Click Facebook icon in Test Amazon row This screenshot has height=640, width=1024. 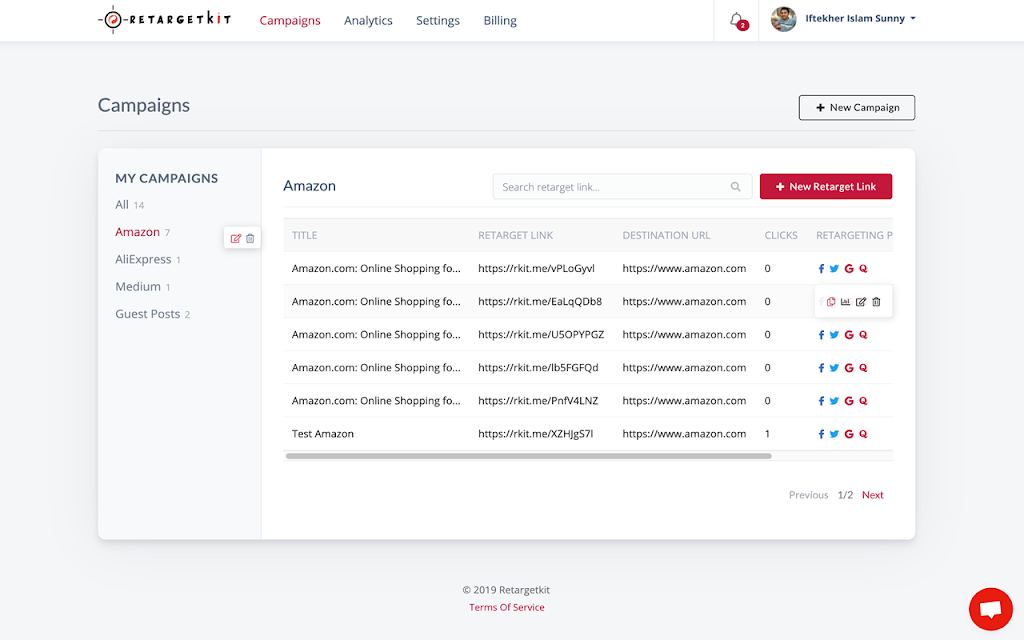pyautogui.click(x=821, y=434)
